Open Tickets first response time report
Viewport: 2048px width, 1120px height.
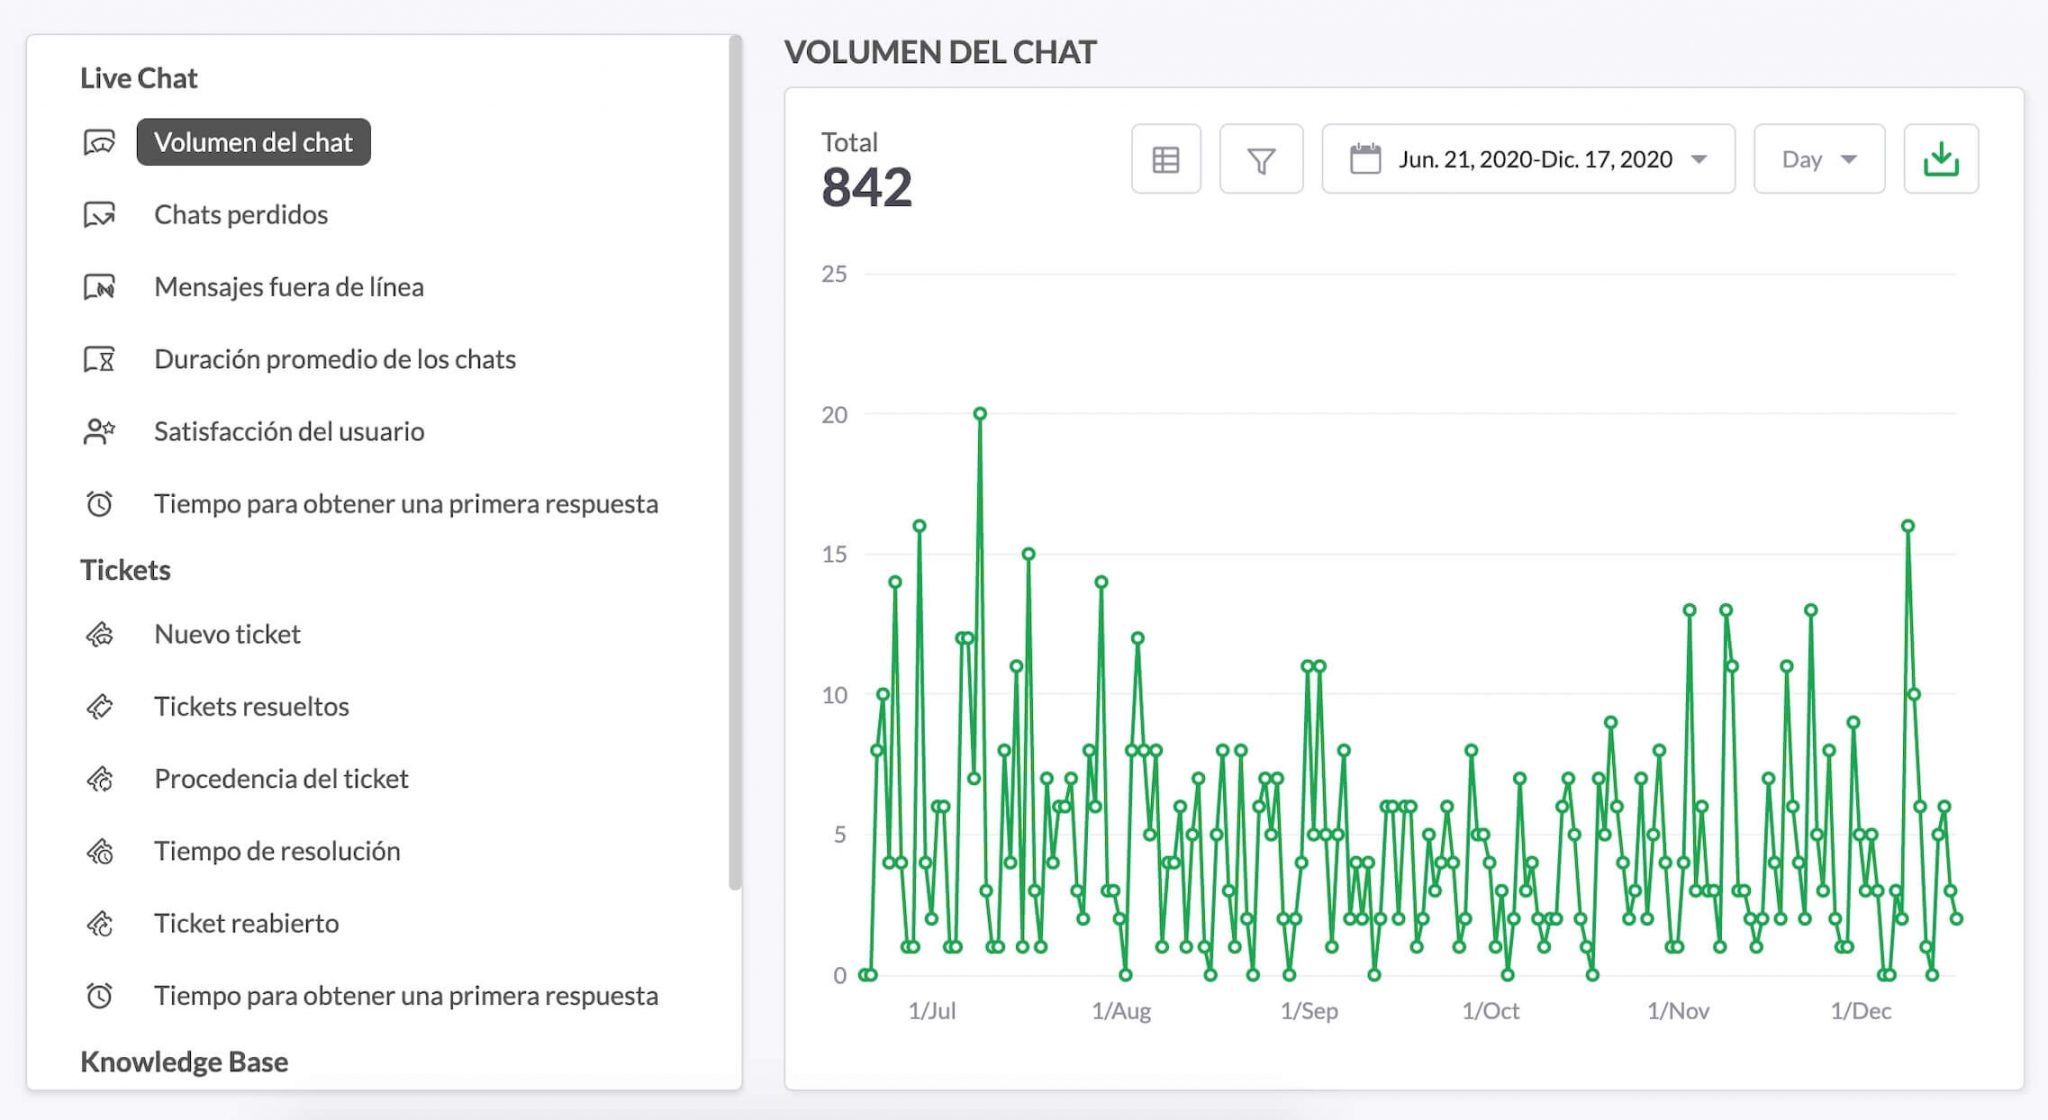tap(405, 996)
